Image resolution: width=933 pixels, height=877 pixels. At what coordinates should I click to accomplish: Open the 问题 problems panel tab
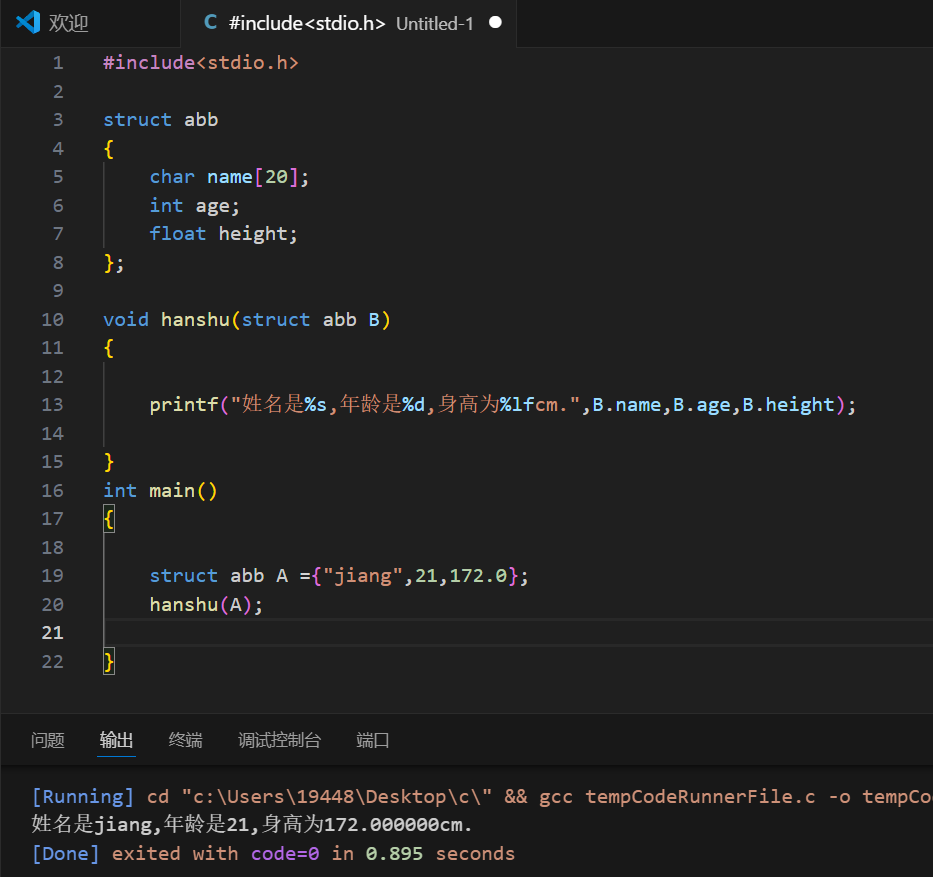click(x=48, y=740)
